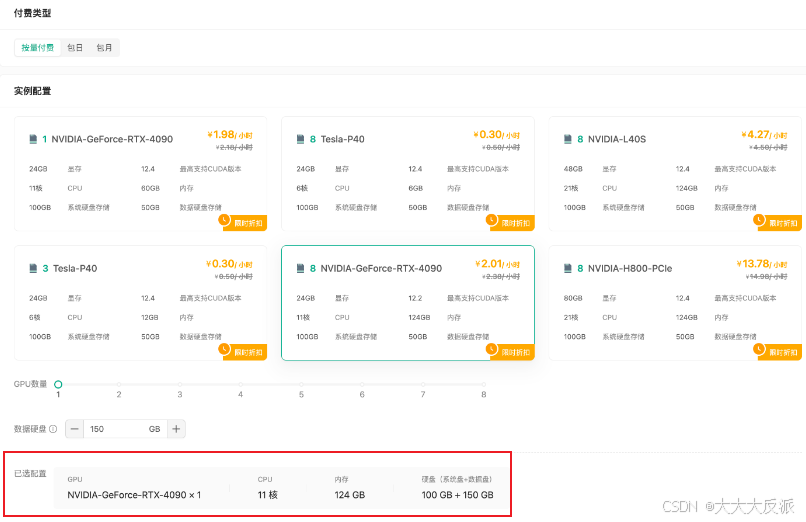This screenshot has height=522, width=806.
Task: Decrease data disk size with minus button
Action: point(75,429)
